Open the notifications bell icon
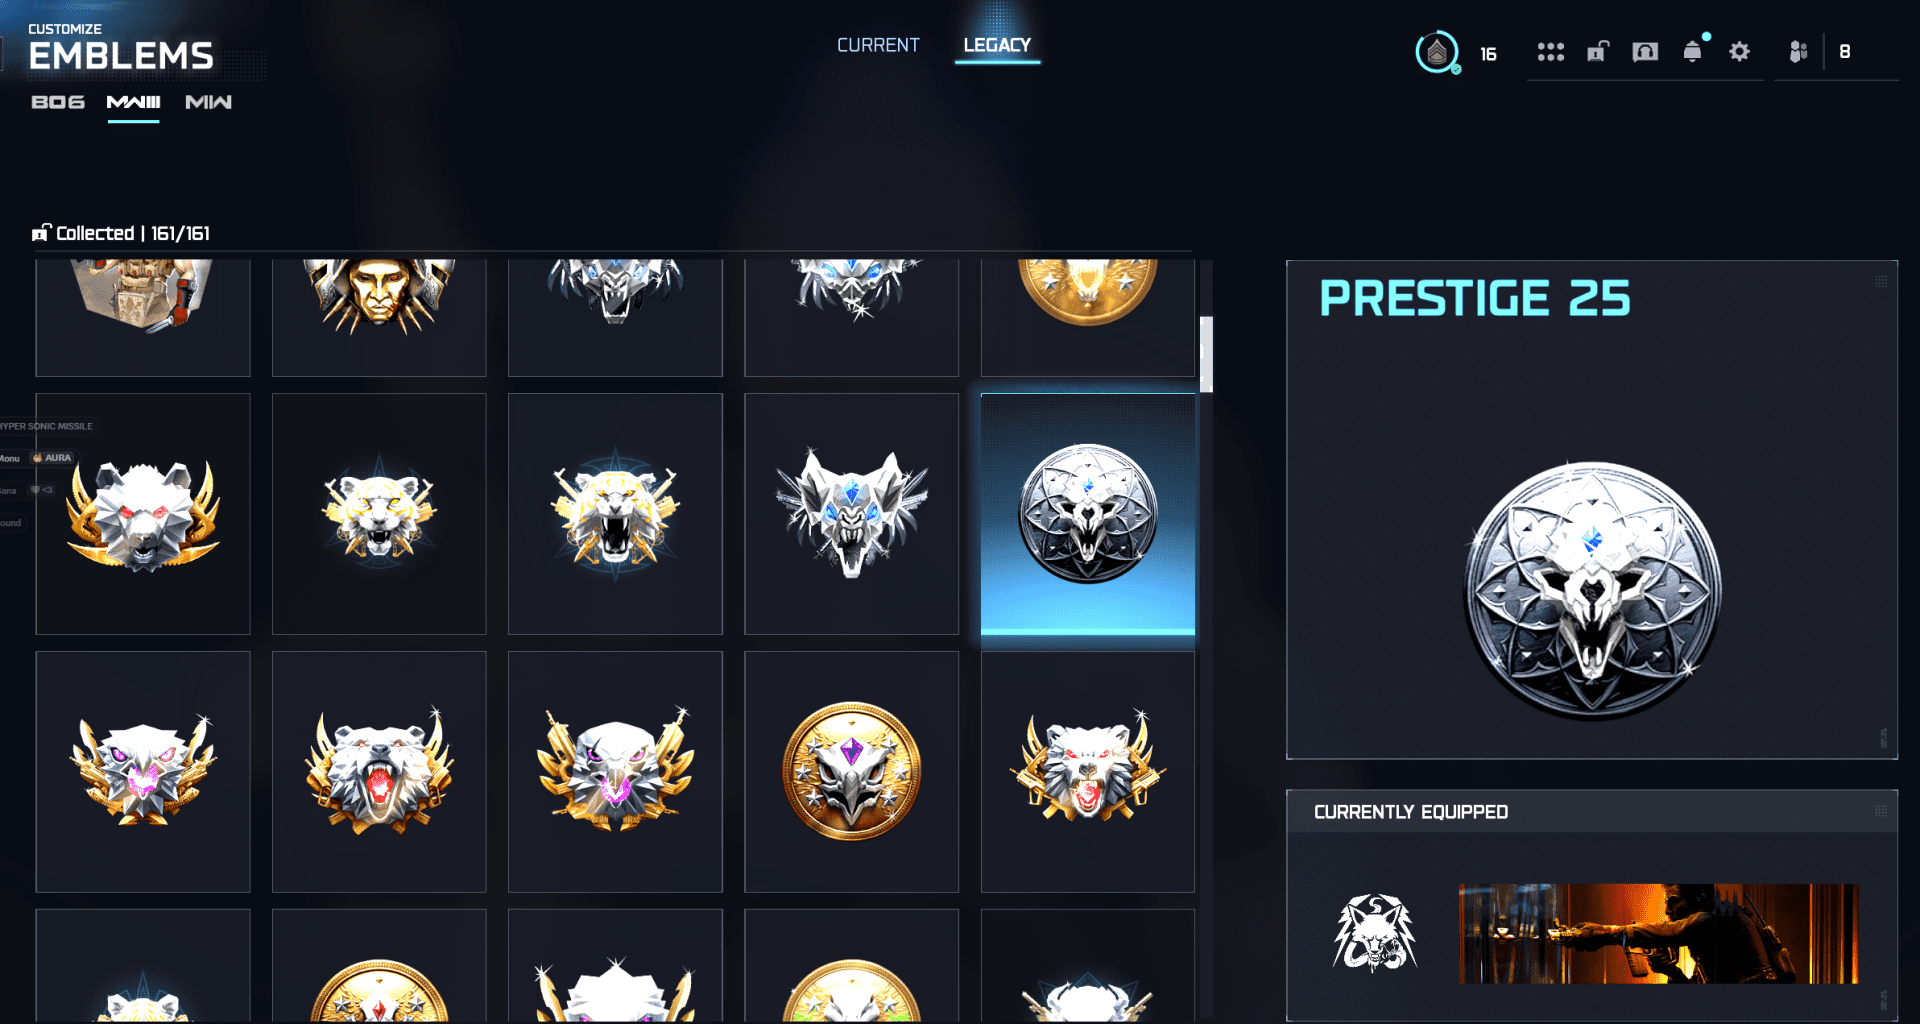This screenshot has width=1920, height=1024. pyautogui.click(x=1693, y=51)
